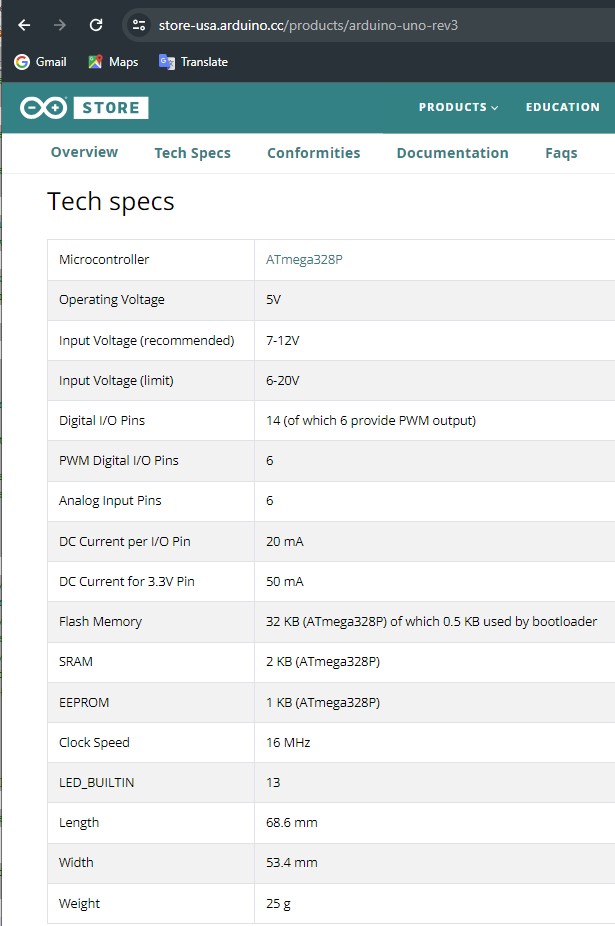
Task: Click the Tech specs heading
Action: pyautogui.click(x=110, y=202)
